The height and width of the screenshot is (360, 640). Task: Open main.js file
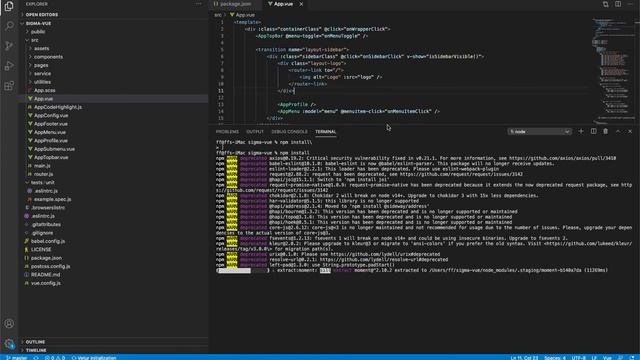[x=42, y=166]
